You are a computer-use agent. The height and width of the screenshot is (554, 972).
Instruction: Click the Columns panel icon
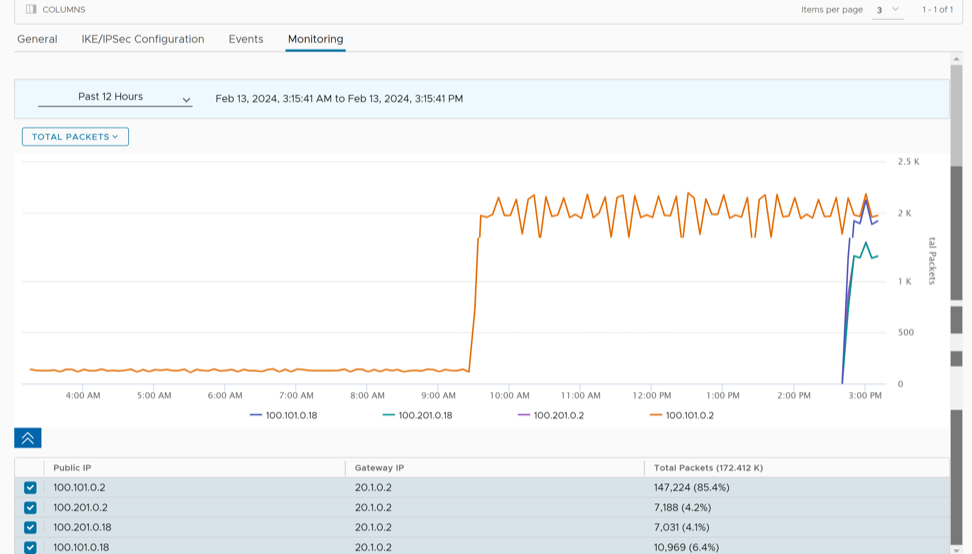pos(31,9)
